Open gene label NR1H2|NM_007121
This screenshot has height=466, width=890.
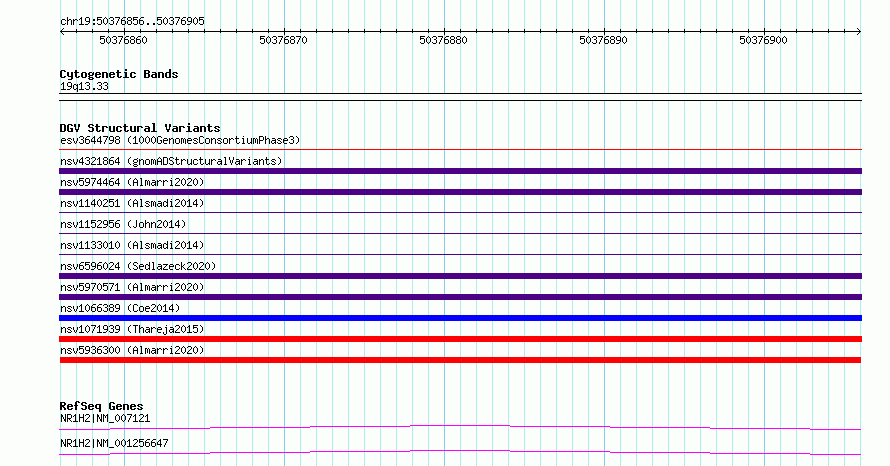[105, 418]
